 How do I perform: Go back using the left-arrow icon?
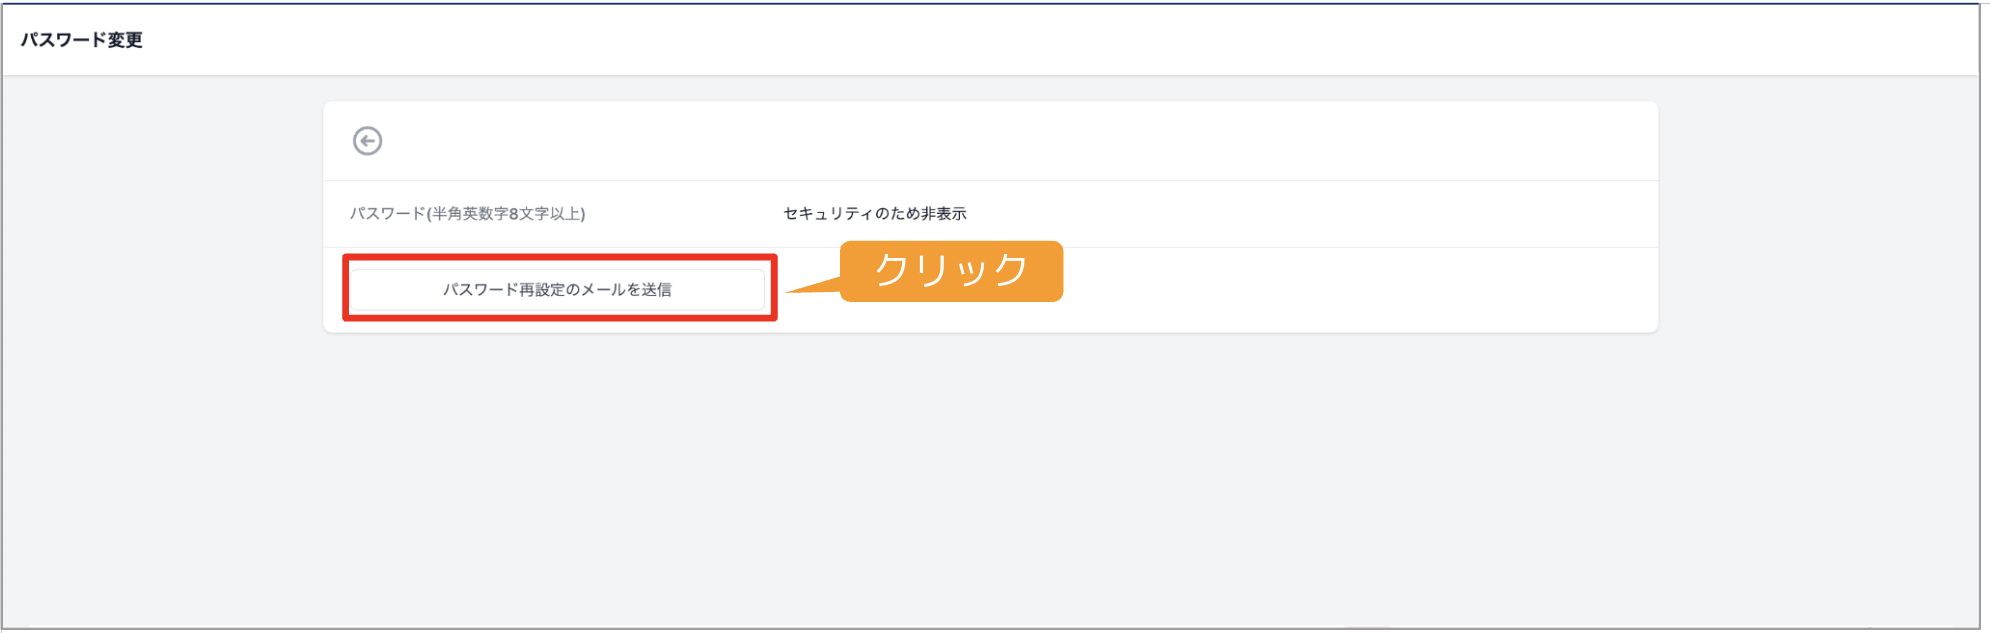(367, 141)
